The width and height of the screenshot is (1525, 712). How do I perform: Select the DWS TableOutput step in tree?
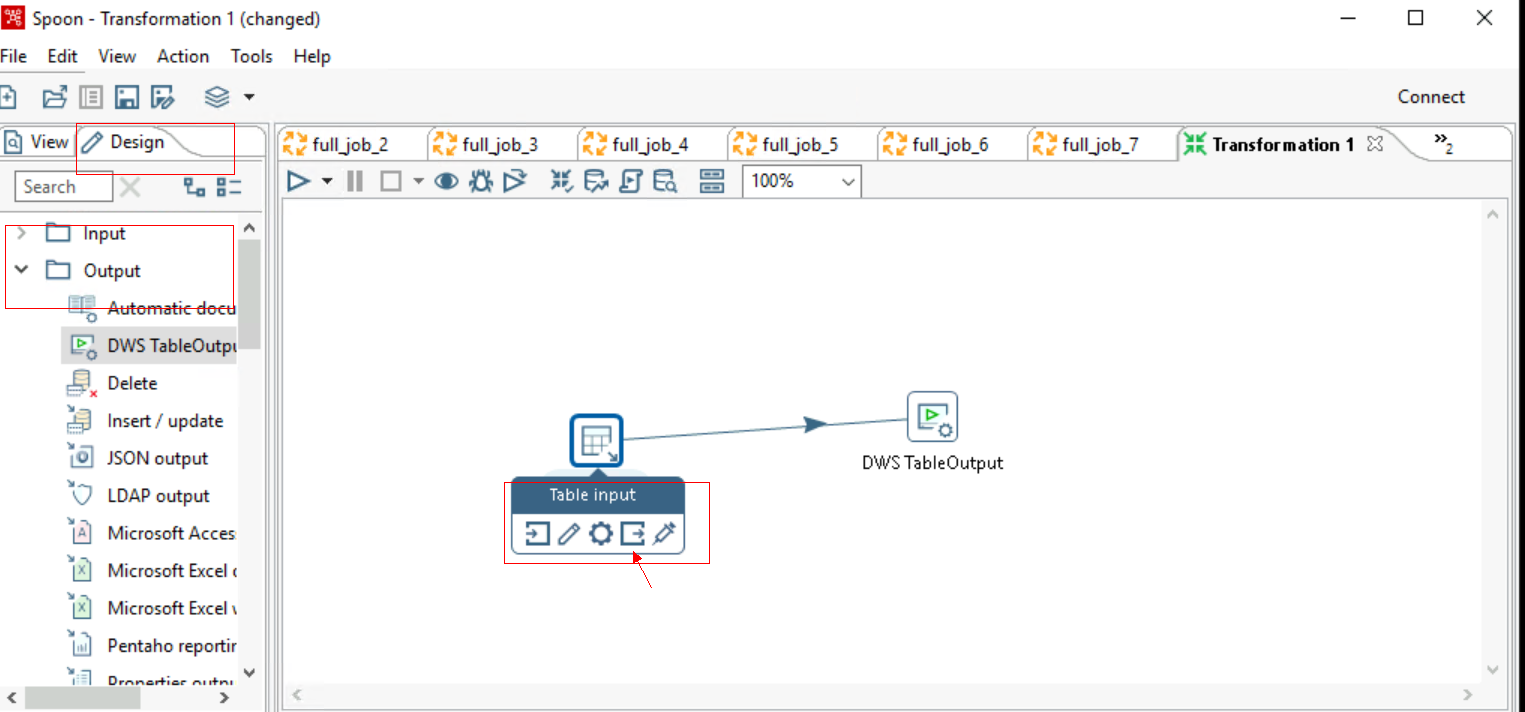click(x=150, y=346)
